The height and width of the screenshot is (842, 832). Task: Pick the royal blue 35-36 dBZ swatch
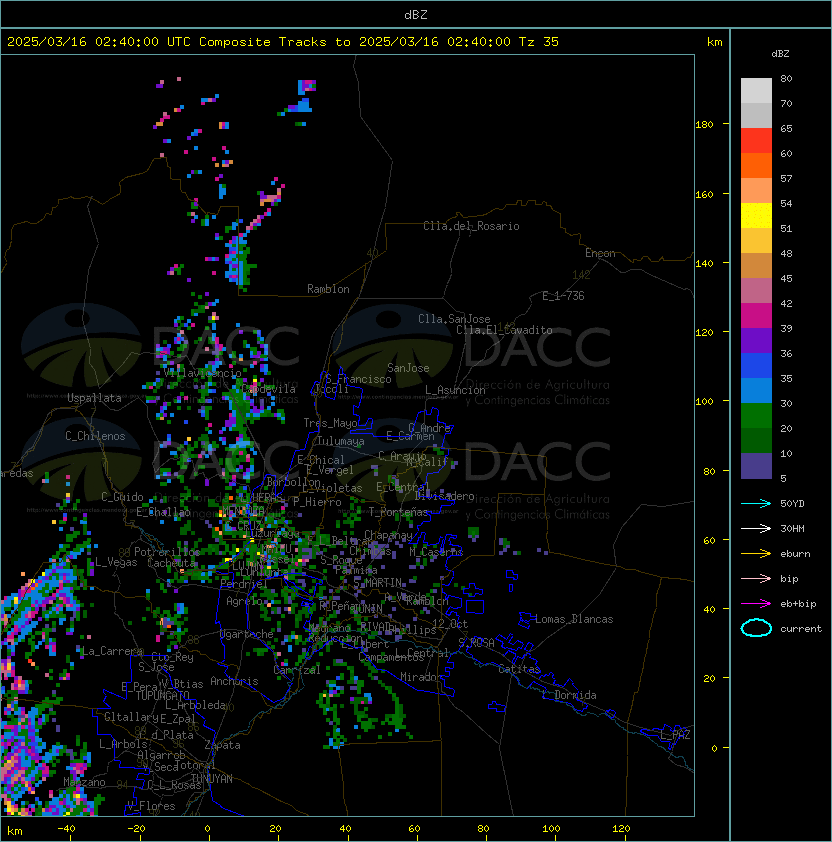pos(756,365)
